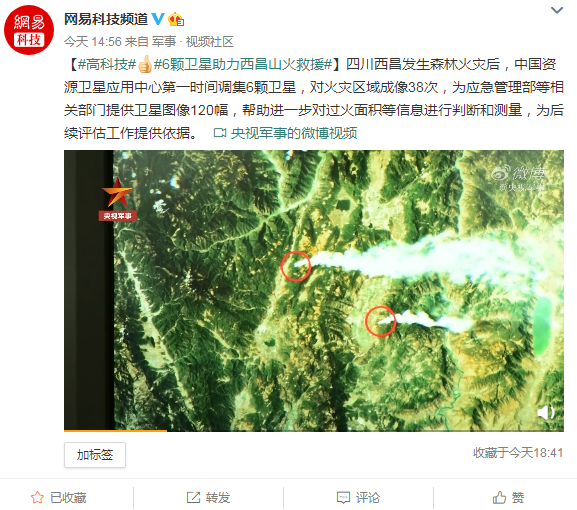Click the video camera icon before 央视军事
The height and width of the screenshot is (510, 577).
(x=220, y=133)
